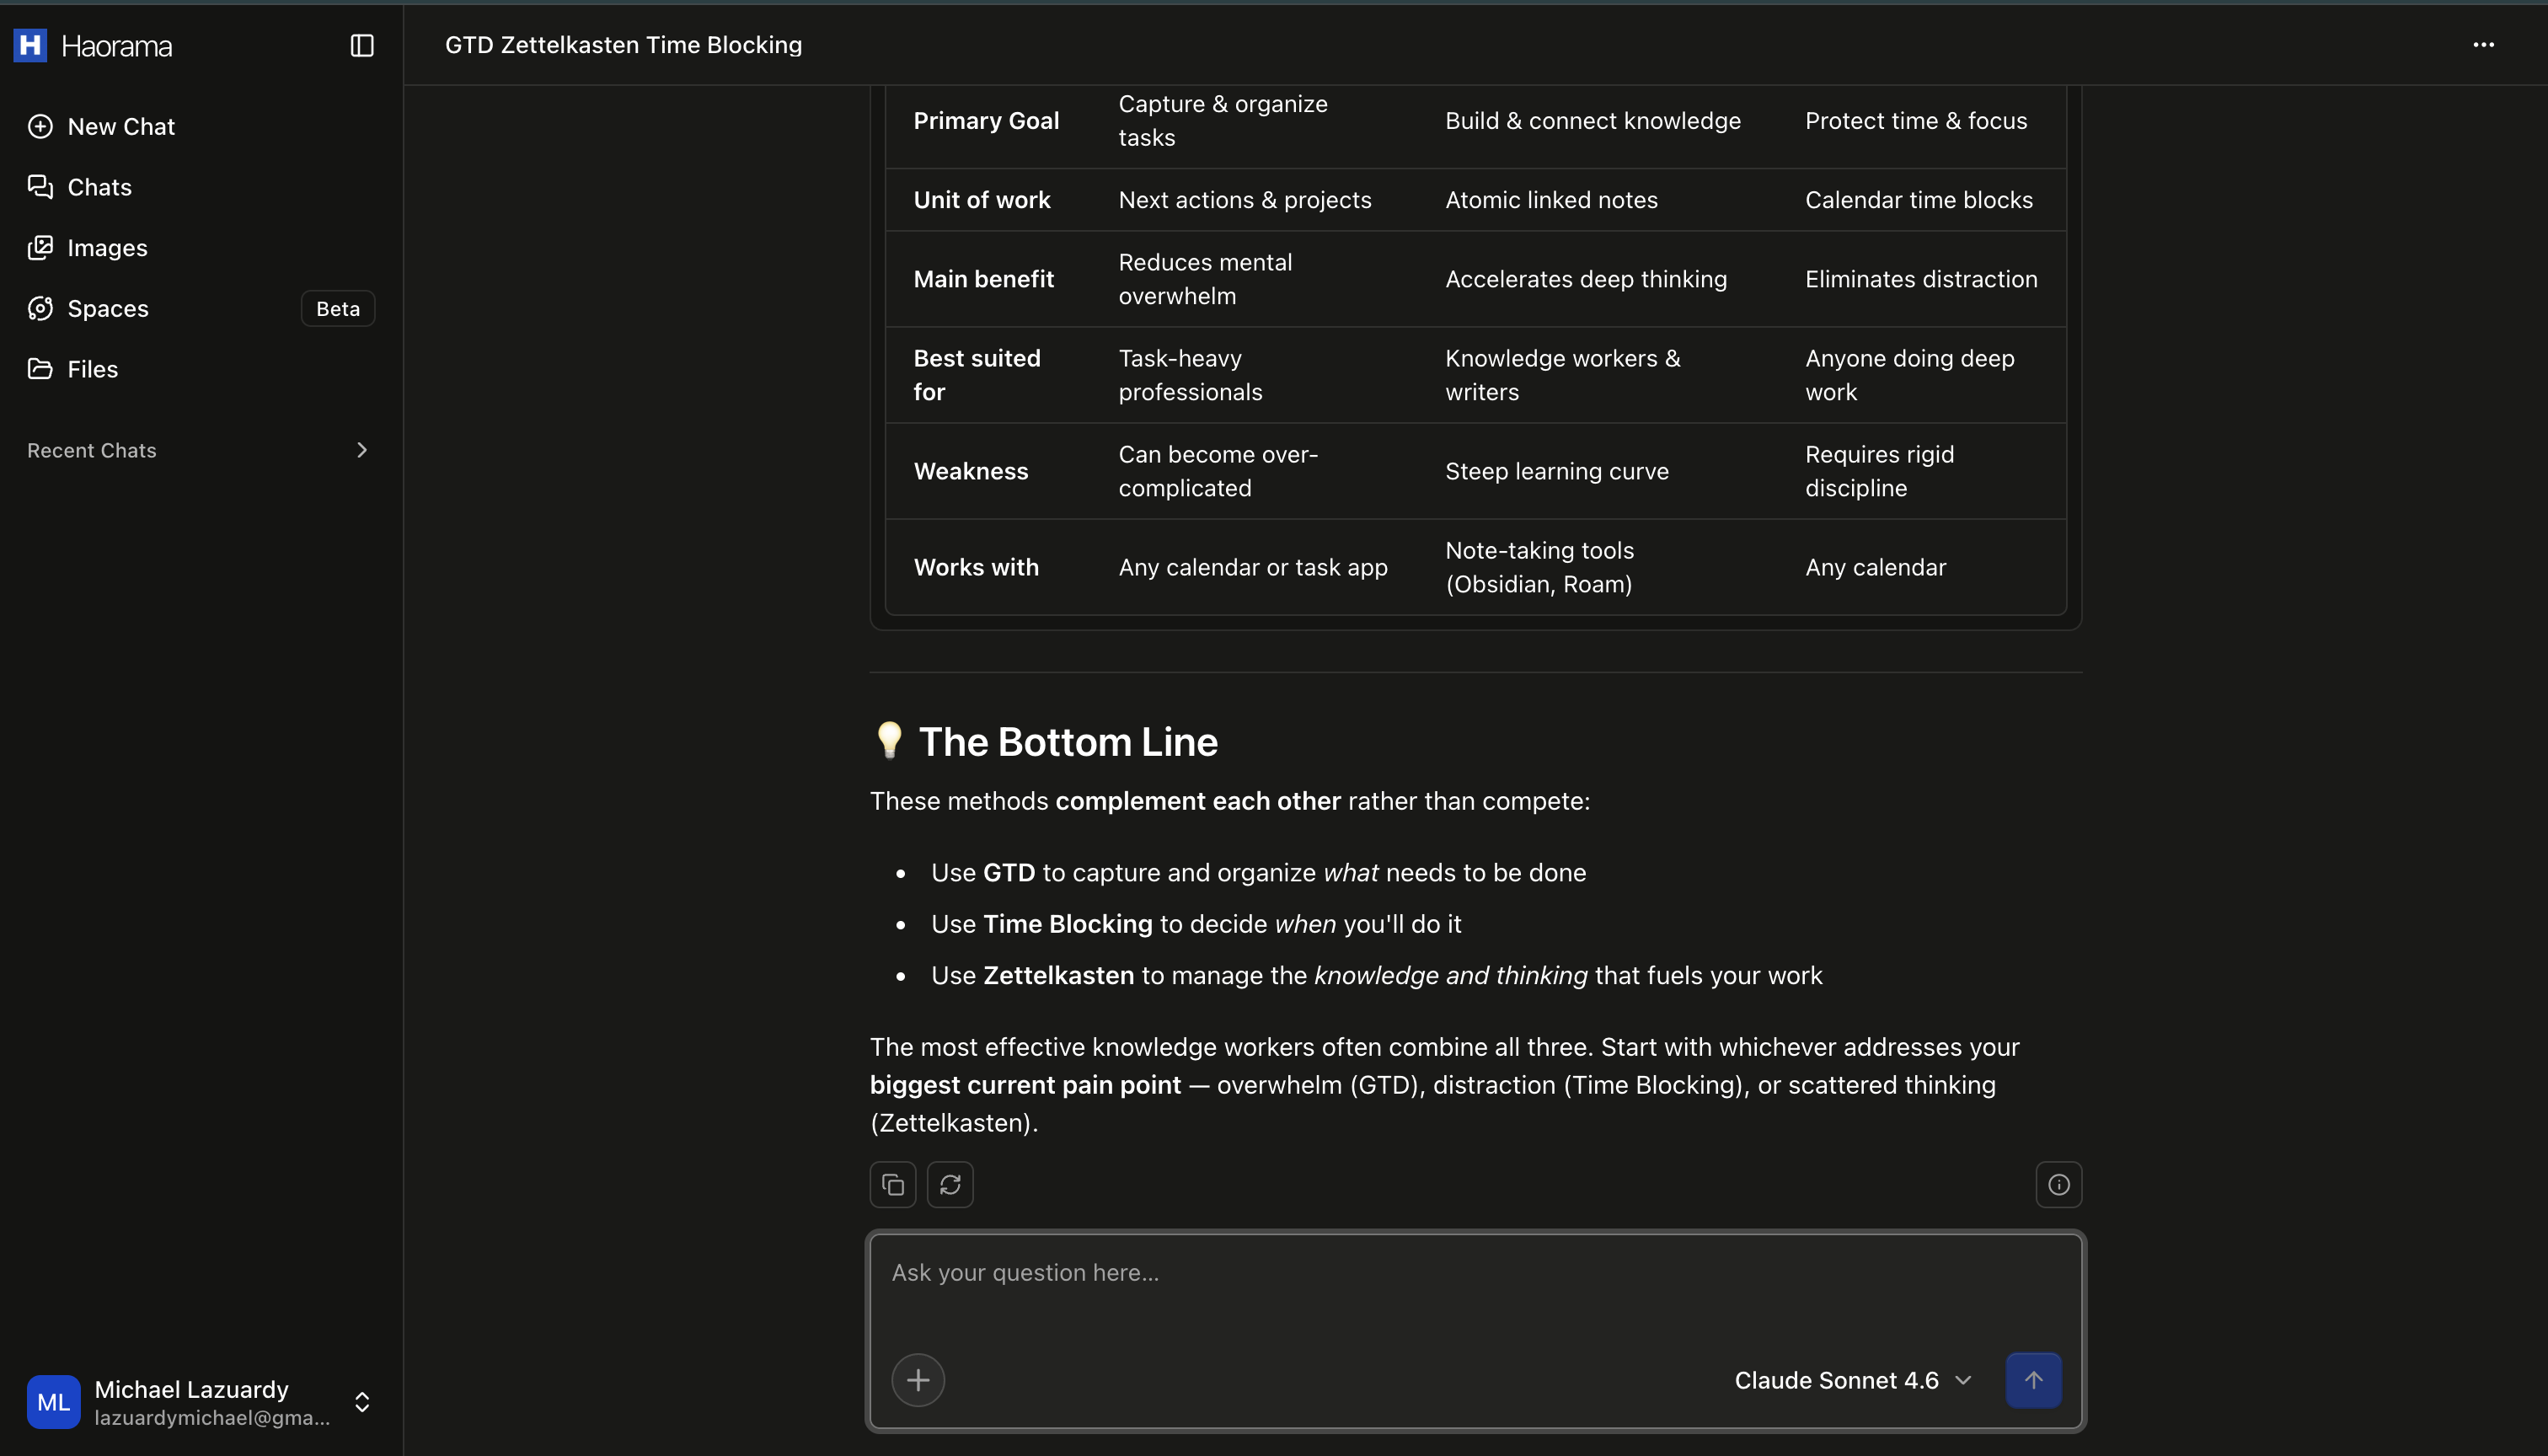
Task: Click the plus attachment button
Action: (917, 1380)
